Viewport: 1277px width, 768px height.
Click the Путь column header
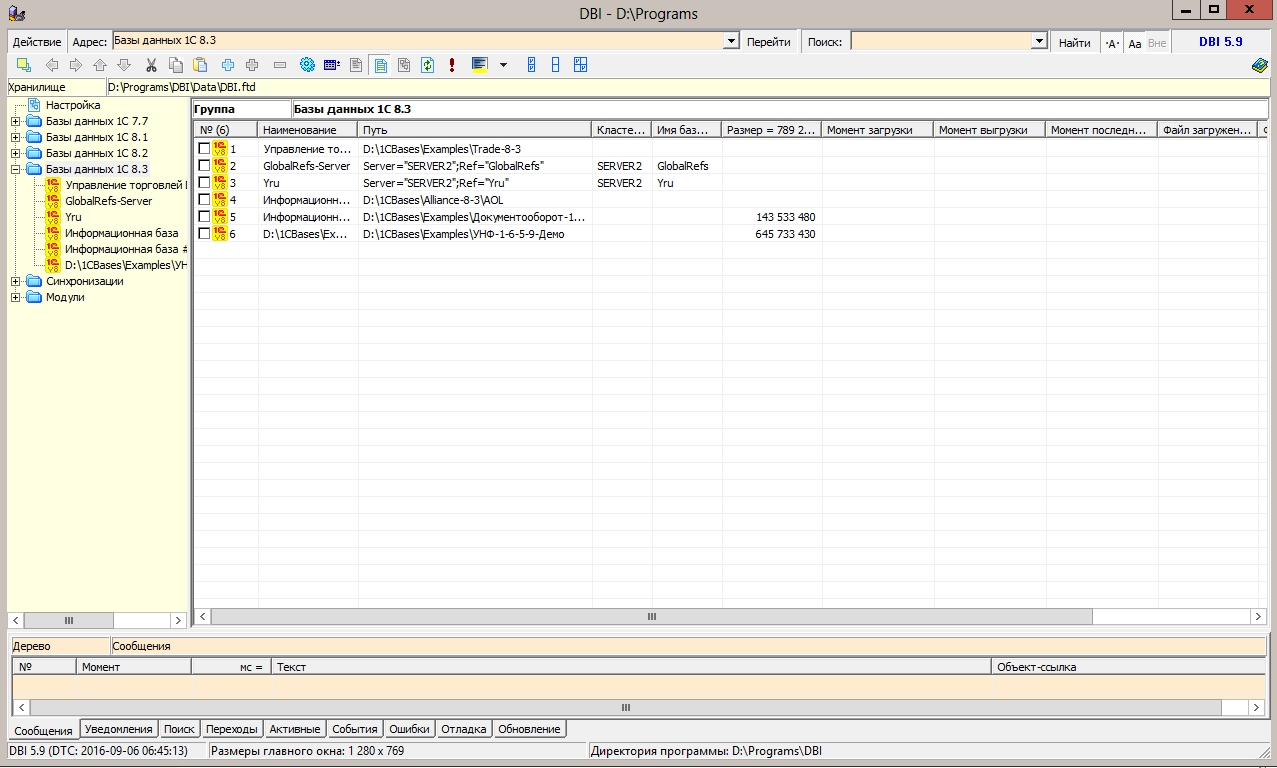pos(475,130)
